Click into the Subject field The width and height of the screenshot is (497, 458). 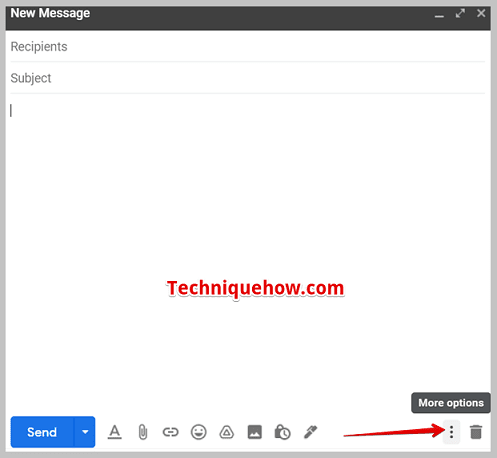[x=247, y=78]
